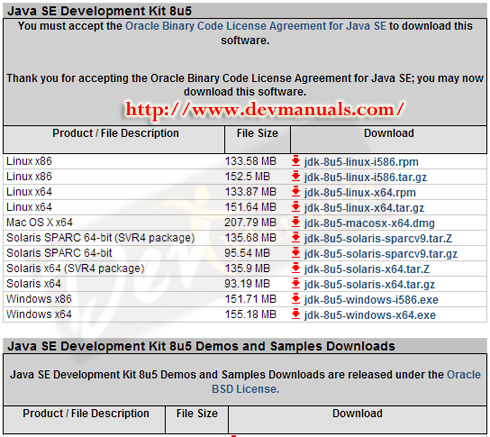490x437 pixels.
Task: Download jdk-8u5-windows-i586.exe file link
Action: [x=371, y=300]
